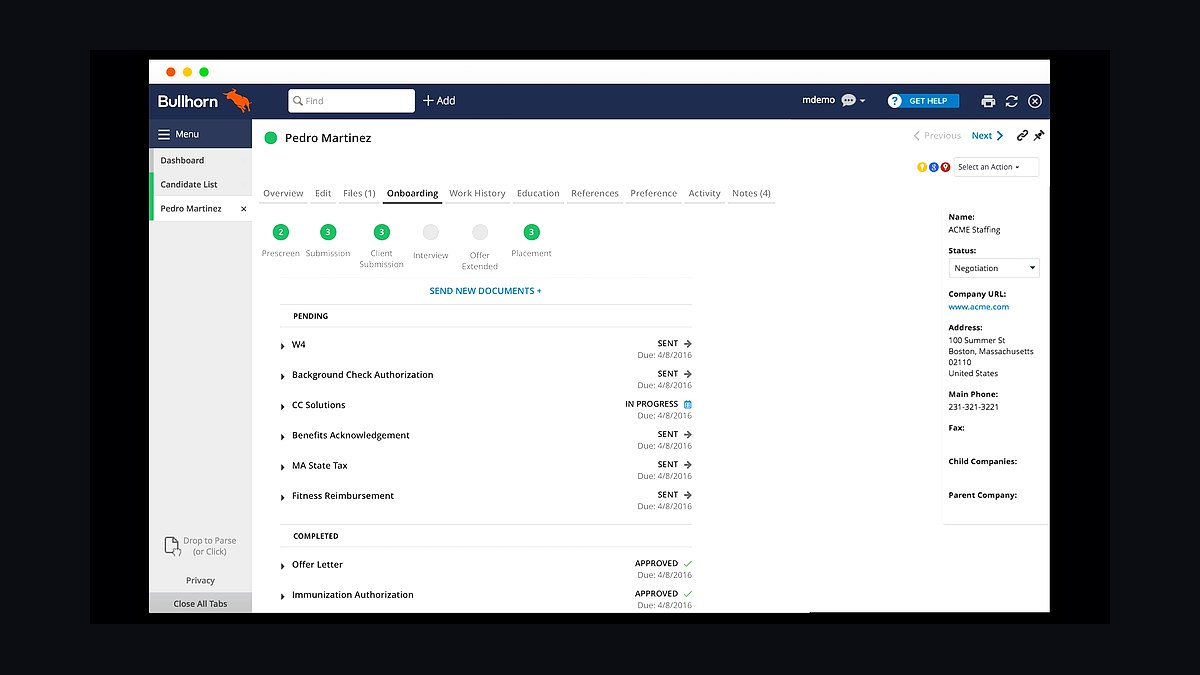This screenshot has height=675, width=1200.
Task: Open the mdemo user dropdown arrow
Action: click(863, 101)
